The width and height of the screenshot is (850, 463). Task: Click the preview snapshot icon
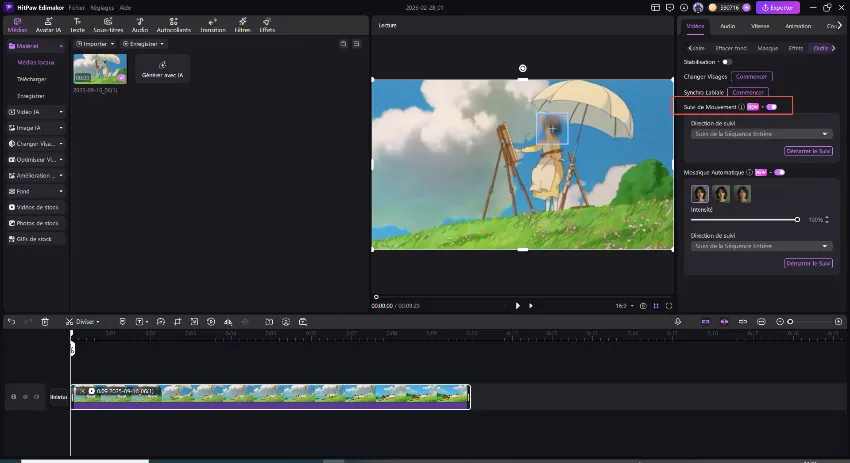pos(643,306)
